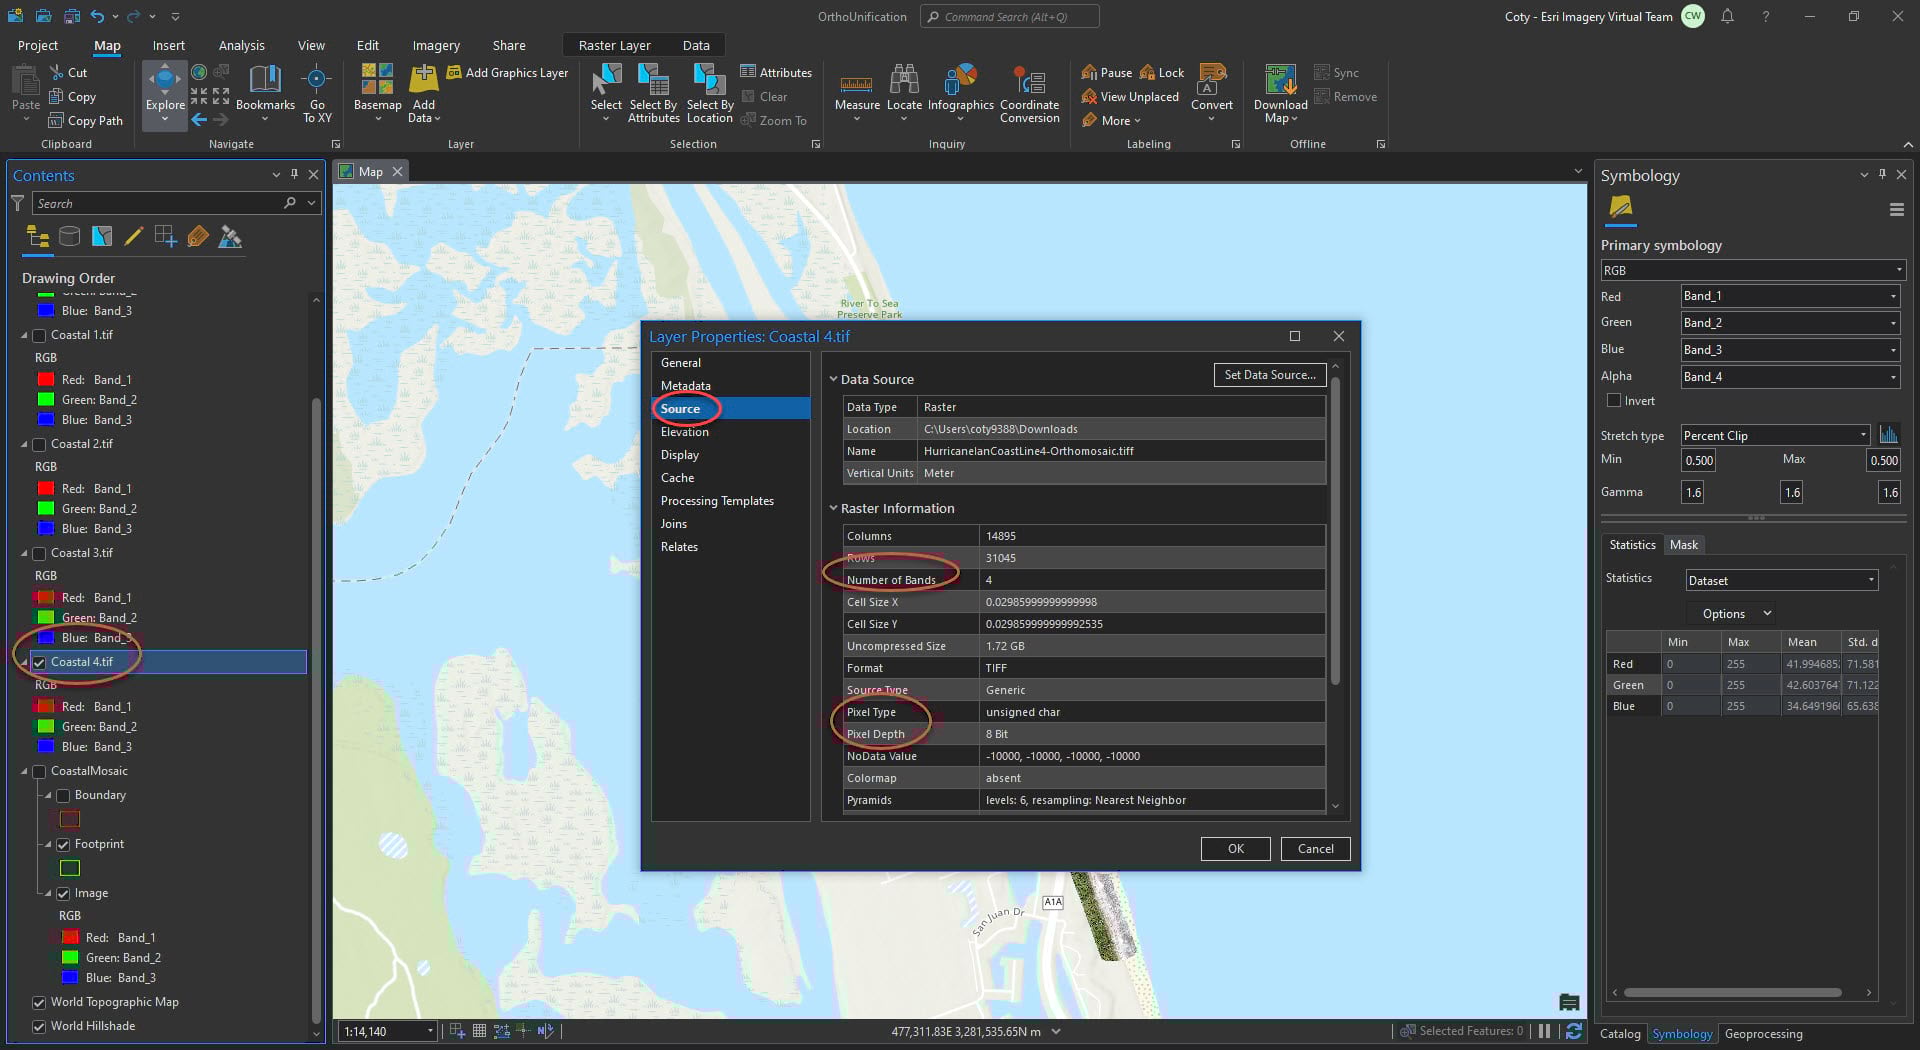Image resolution: width=1920 pixels, height=1050 pixels.
Task: Click the Download Map icon
Action: coord(1280,80)
